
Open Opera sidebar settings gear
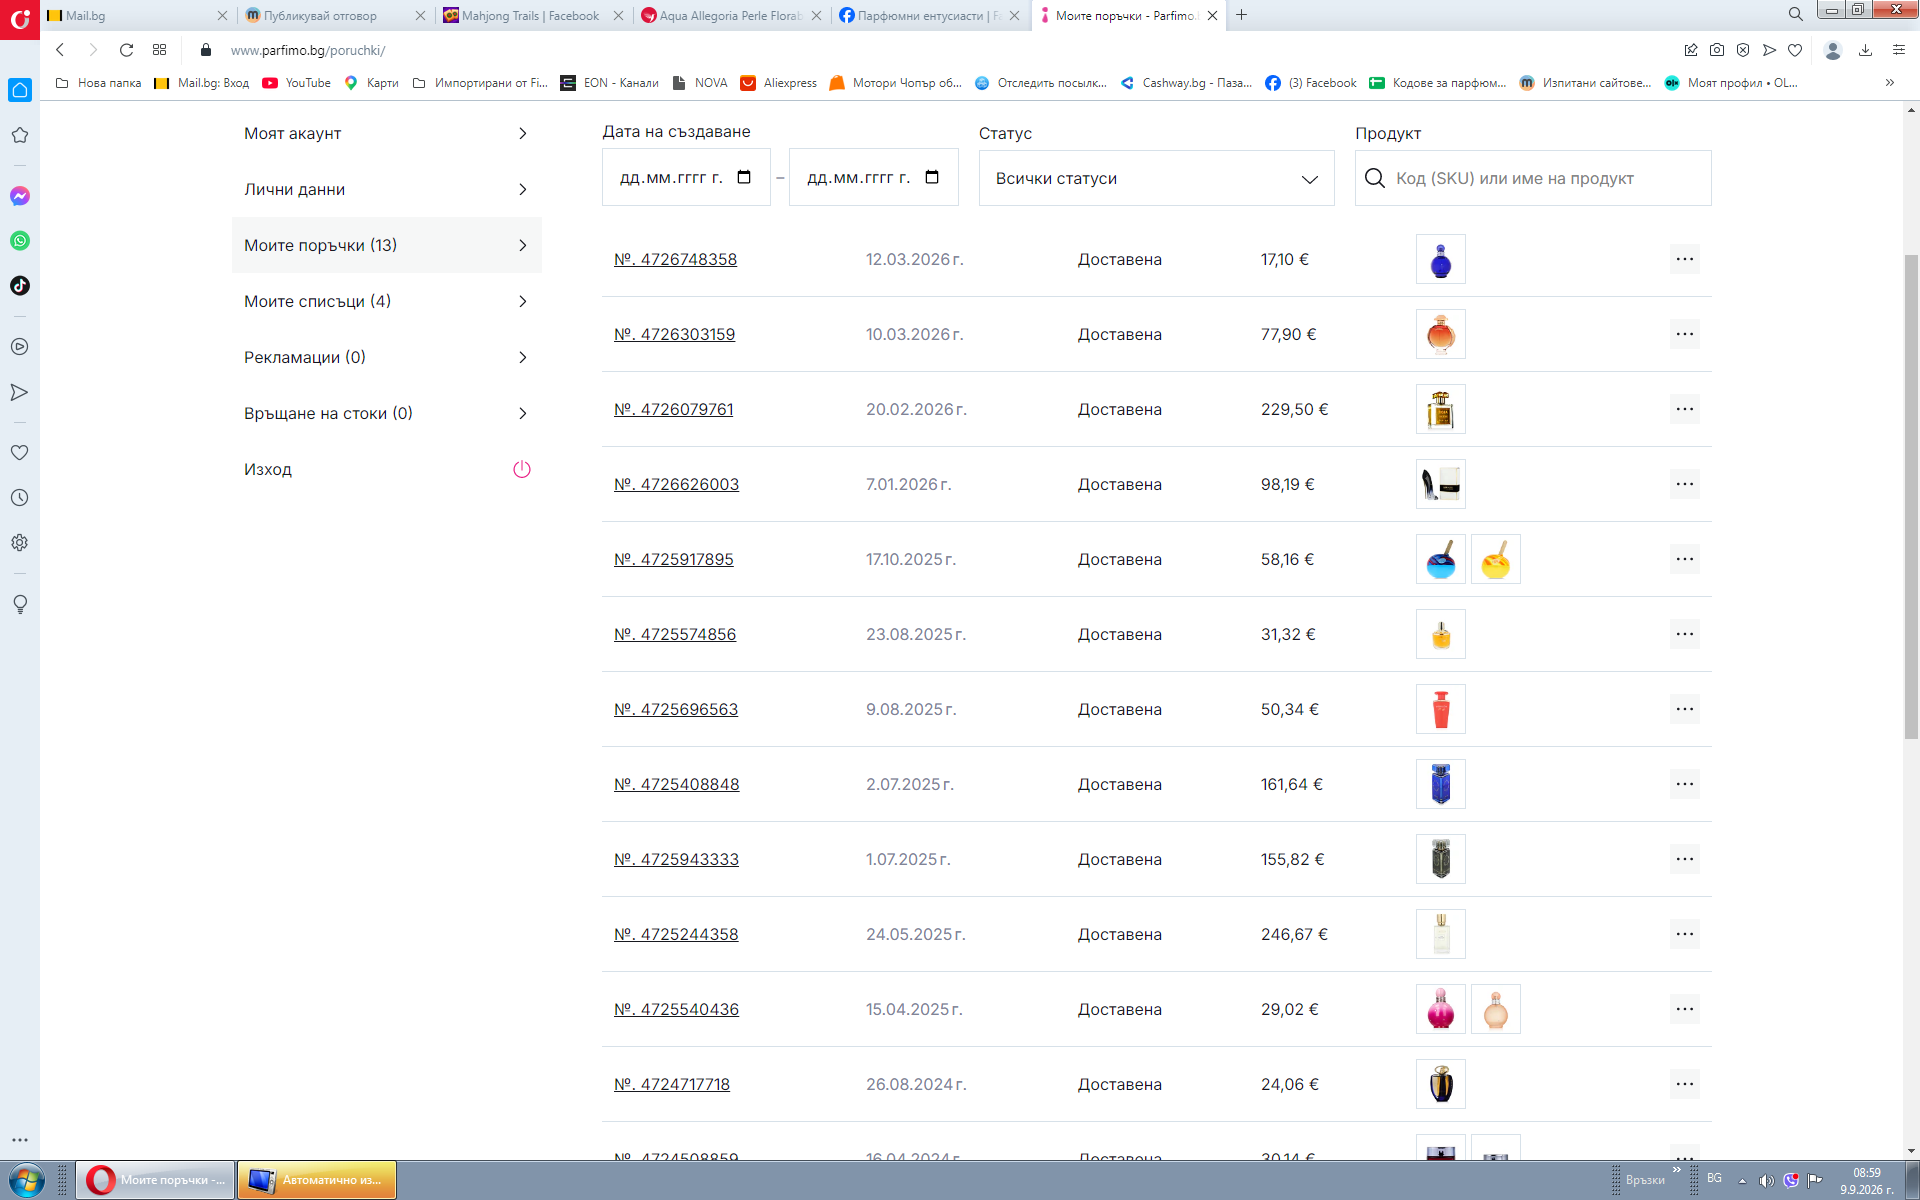pyautogui.click(x=20, y=543)
